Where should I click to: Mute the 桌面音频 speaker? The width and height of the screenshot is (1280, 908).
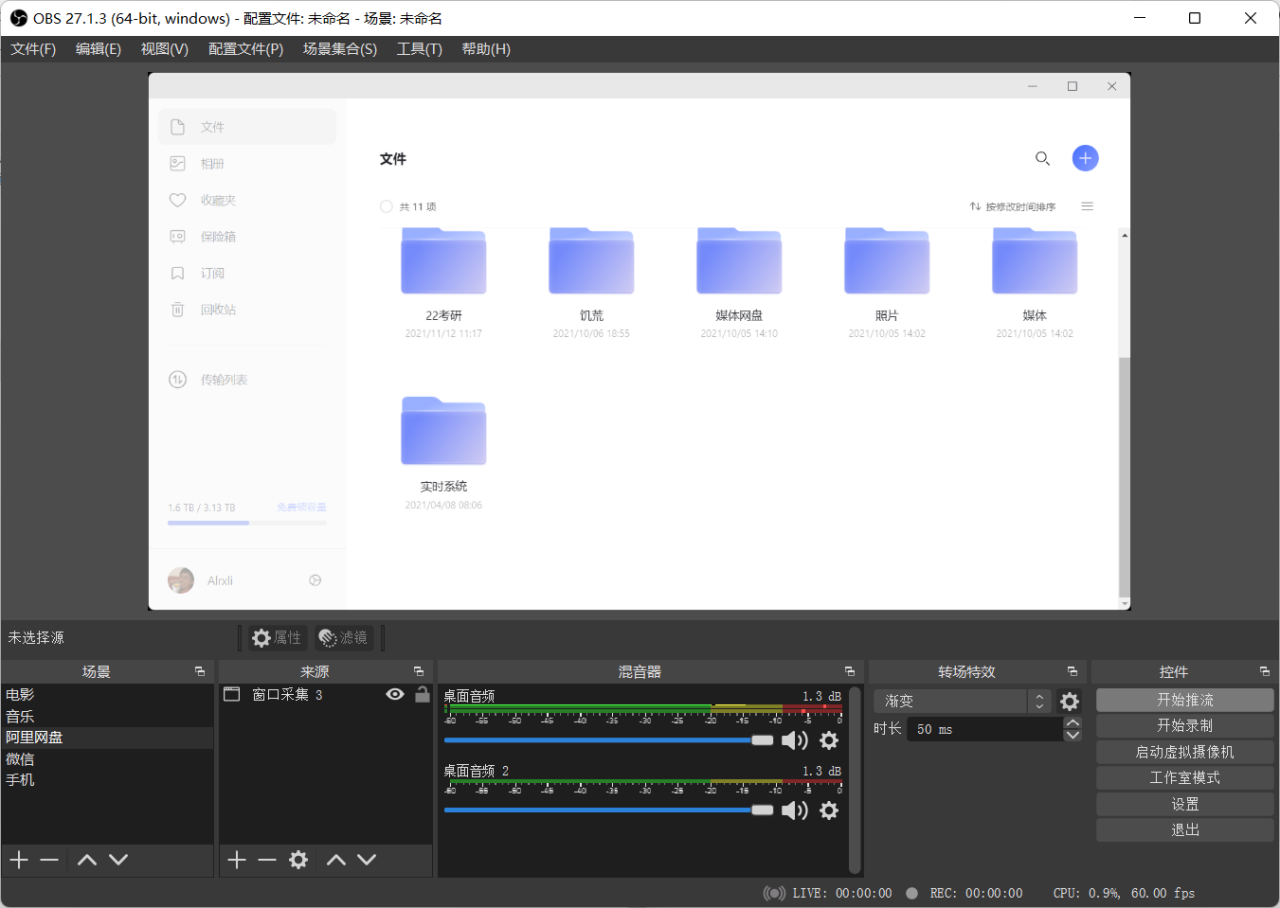coord(794,740)
